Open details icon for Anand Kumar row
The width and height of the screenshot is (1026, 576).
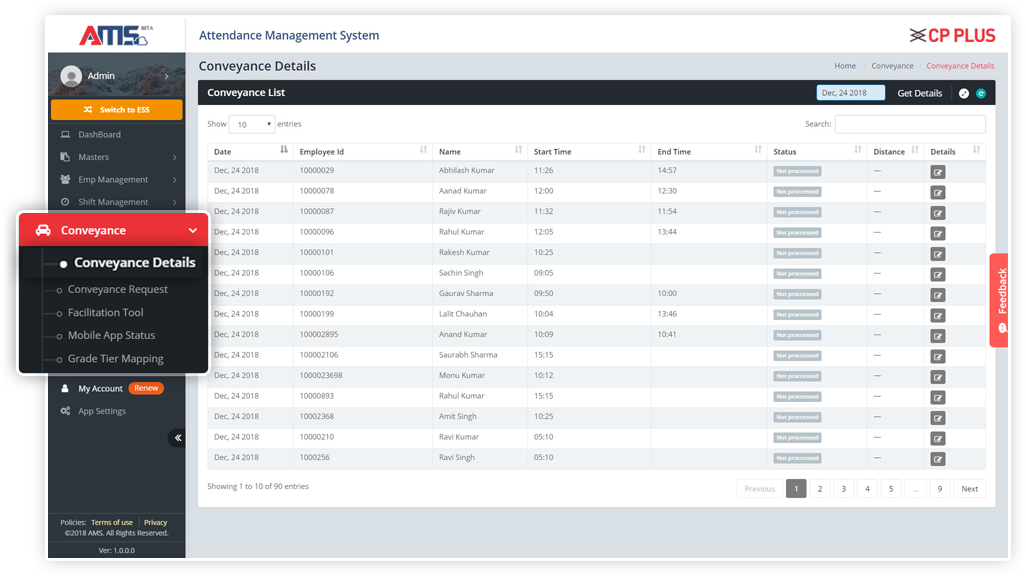tap(938, 336)
